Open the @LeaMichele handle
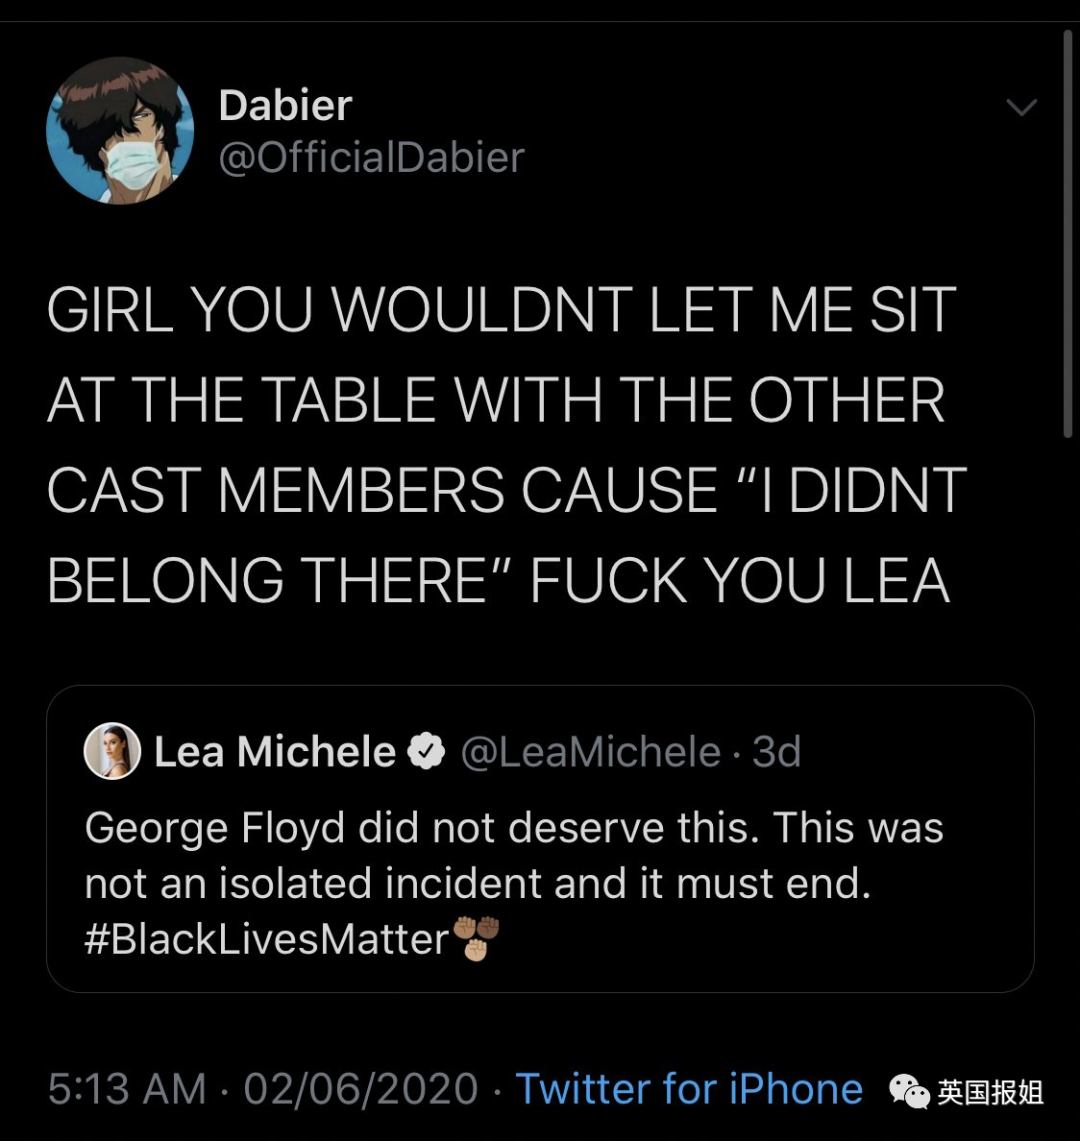Screen dimensions: 1080x1141 pos(590,752)
